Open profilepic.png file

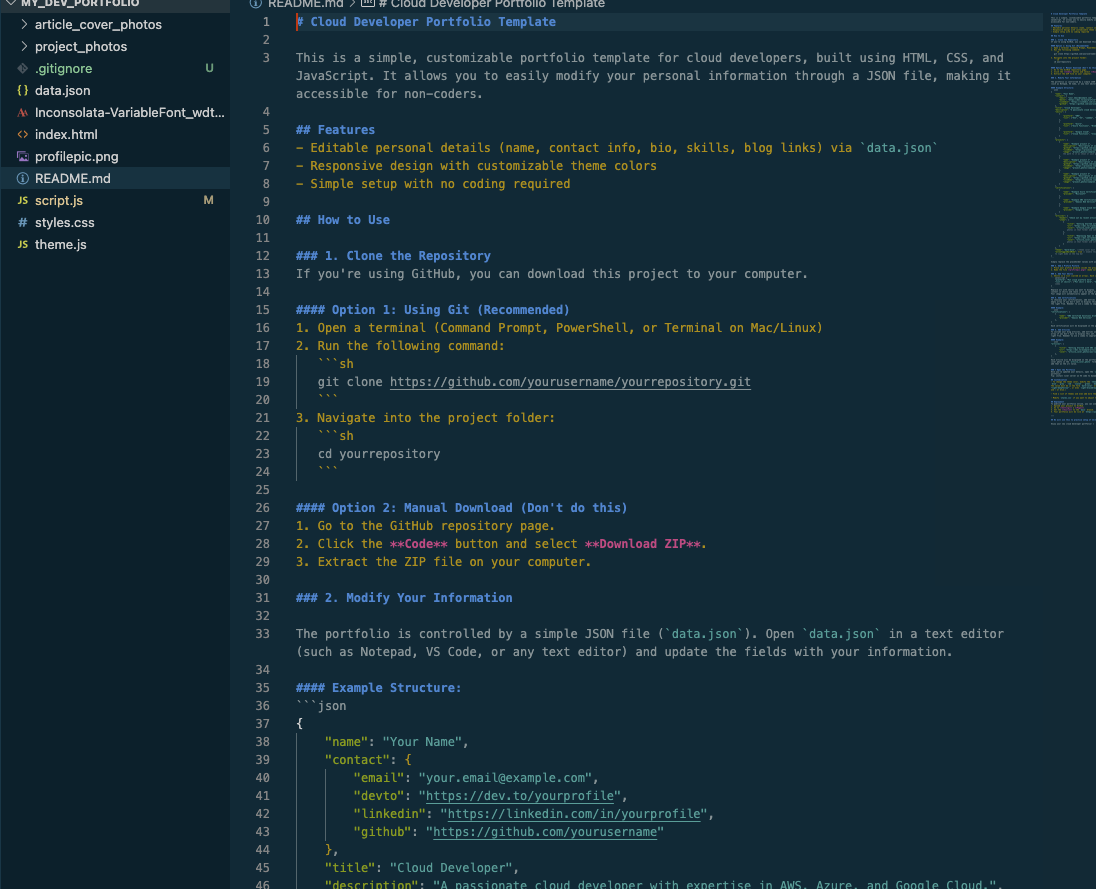tap(77, 157)
